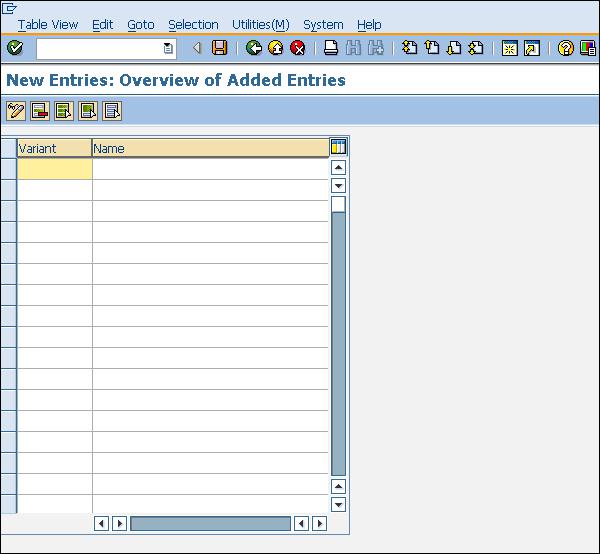Click the Deselect All icon
The image size is (600, 554).
112,111
